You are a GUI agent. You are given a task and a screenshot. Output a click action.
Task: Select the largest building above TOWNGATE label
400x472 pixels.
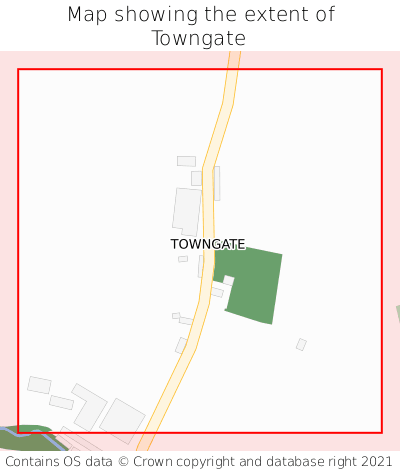(x=187, y=212)
